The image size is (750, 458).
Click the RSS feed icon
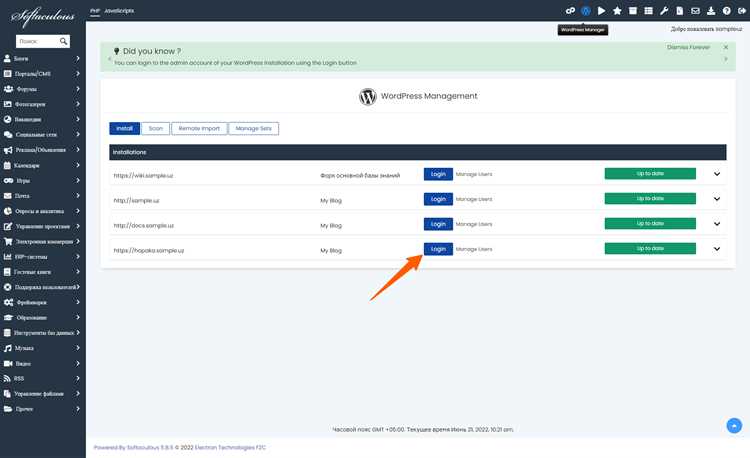pyautogui.click(x=7, y=378)
